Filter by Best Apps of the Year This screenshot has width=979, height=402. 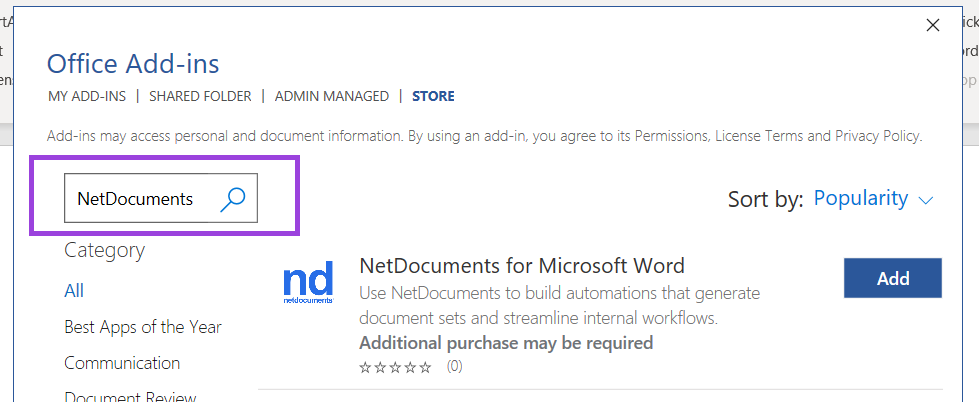pyautogui.click(x=143, y=327)
